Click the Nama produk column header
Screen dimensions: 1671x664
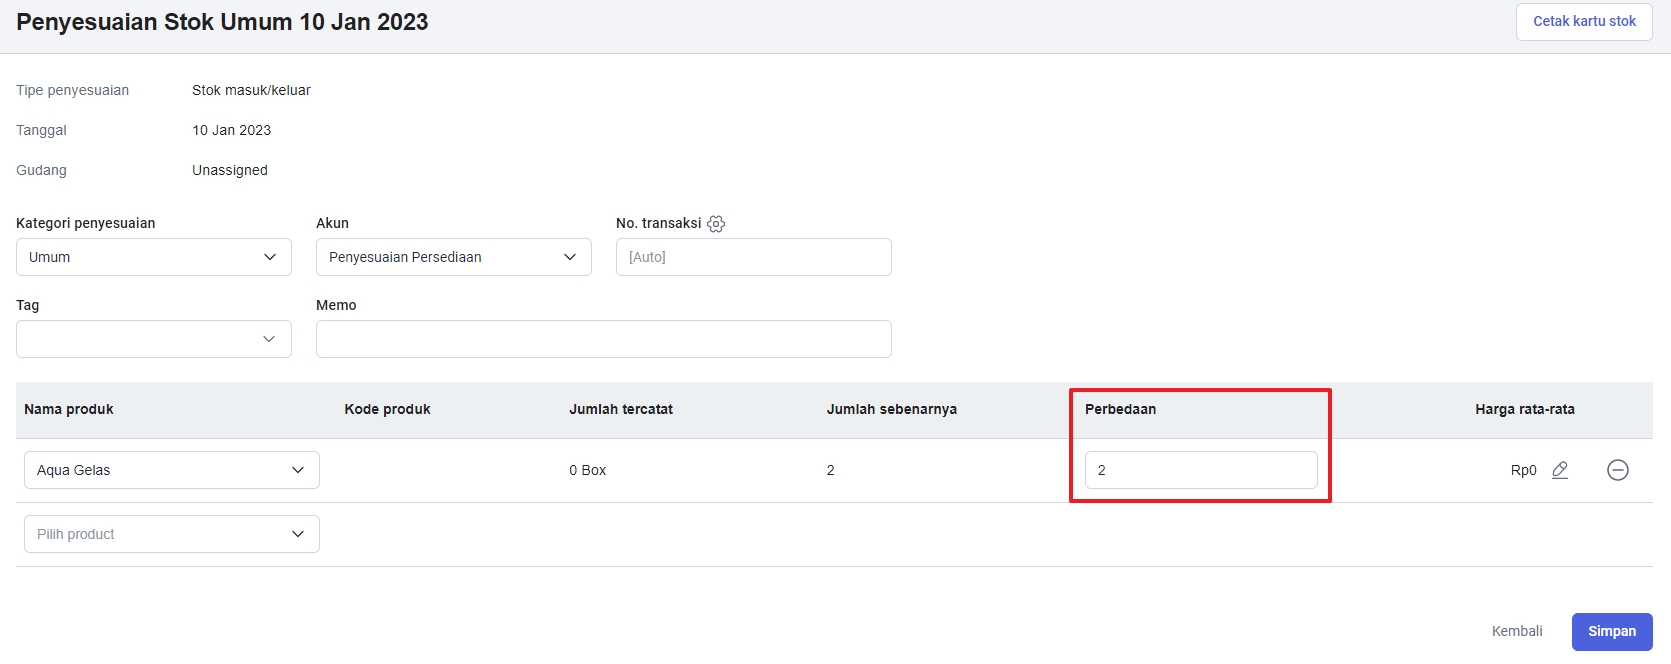click(69, 409)
